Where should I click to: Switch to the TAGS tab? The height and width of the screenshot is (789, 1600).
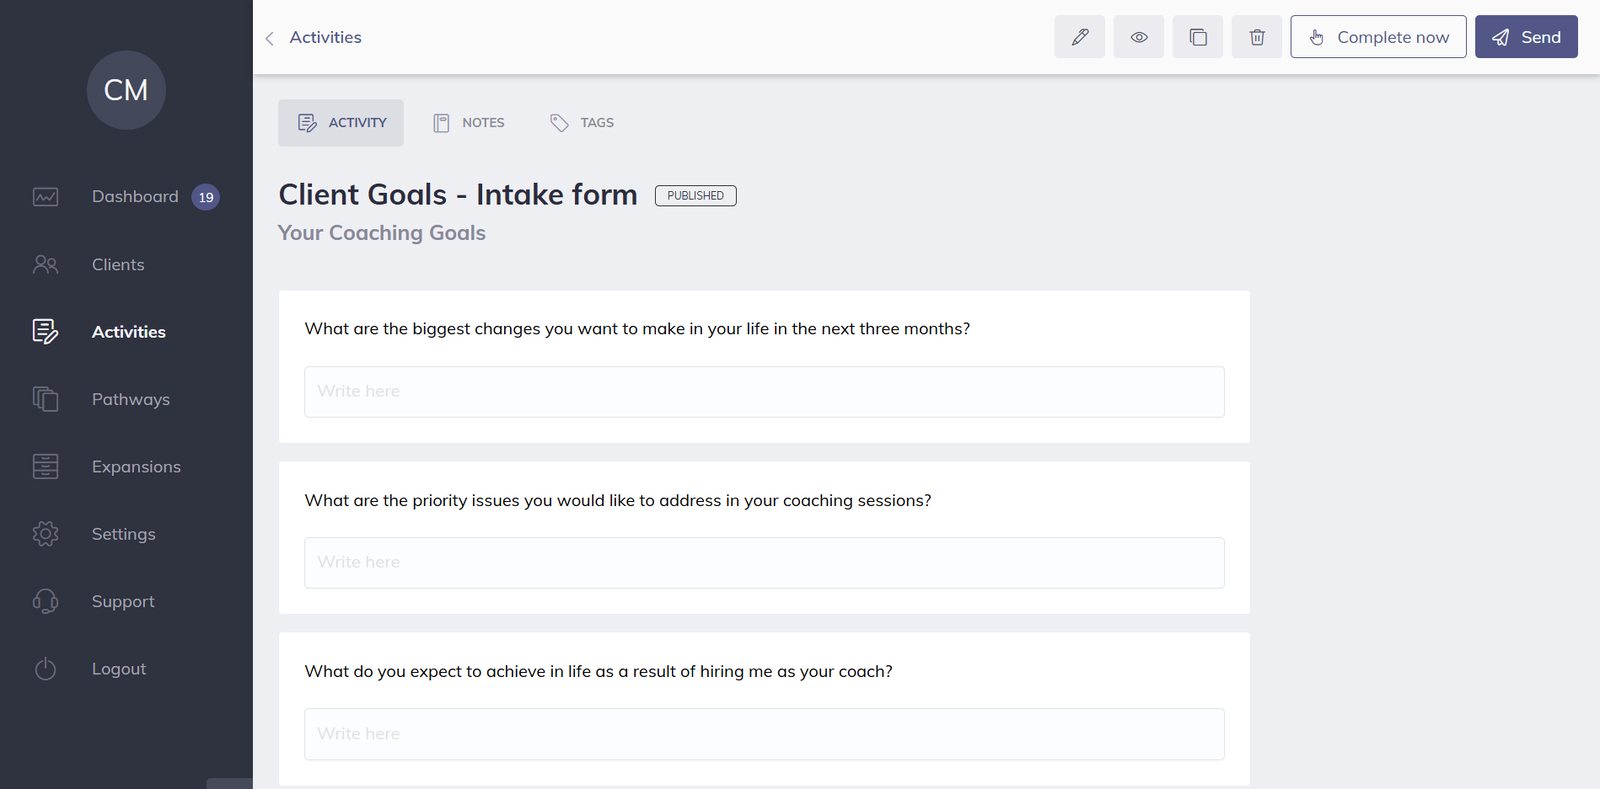[x=582, y=123]
